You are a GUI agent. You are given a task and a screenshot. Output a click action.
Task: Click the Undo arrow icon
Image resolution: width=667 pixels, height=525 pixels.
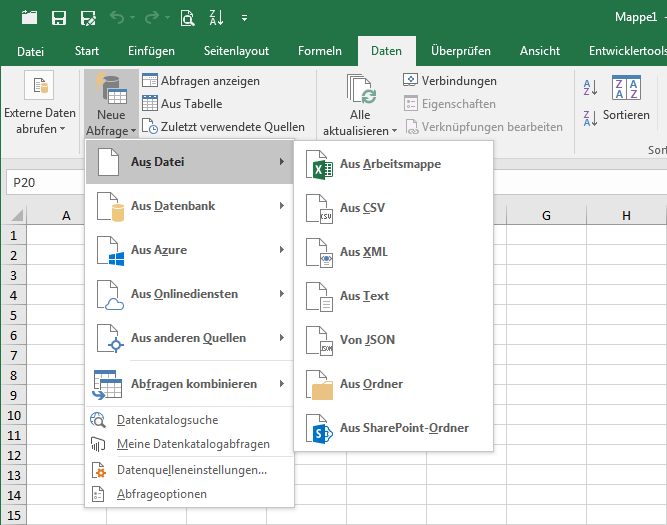[117, 17]
